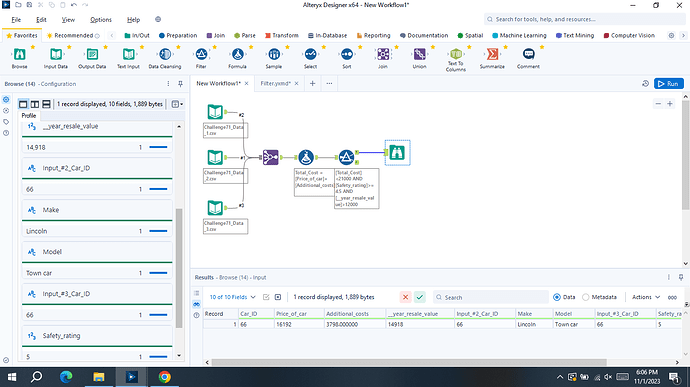Zoom out canvas with minus button
Image resolution: width=690 pixels, height=387 pixels.
[658, 104]
